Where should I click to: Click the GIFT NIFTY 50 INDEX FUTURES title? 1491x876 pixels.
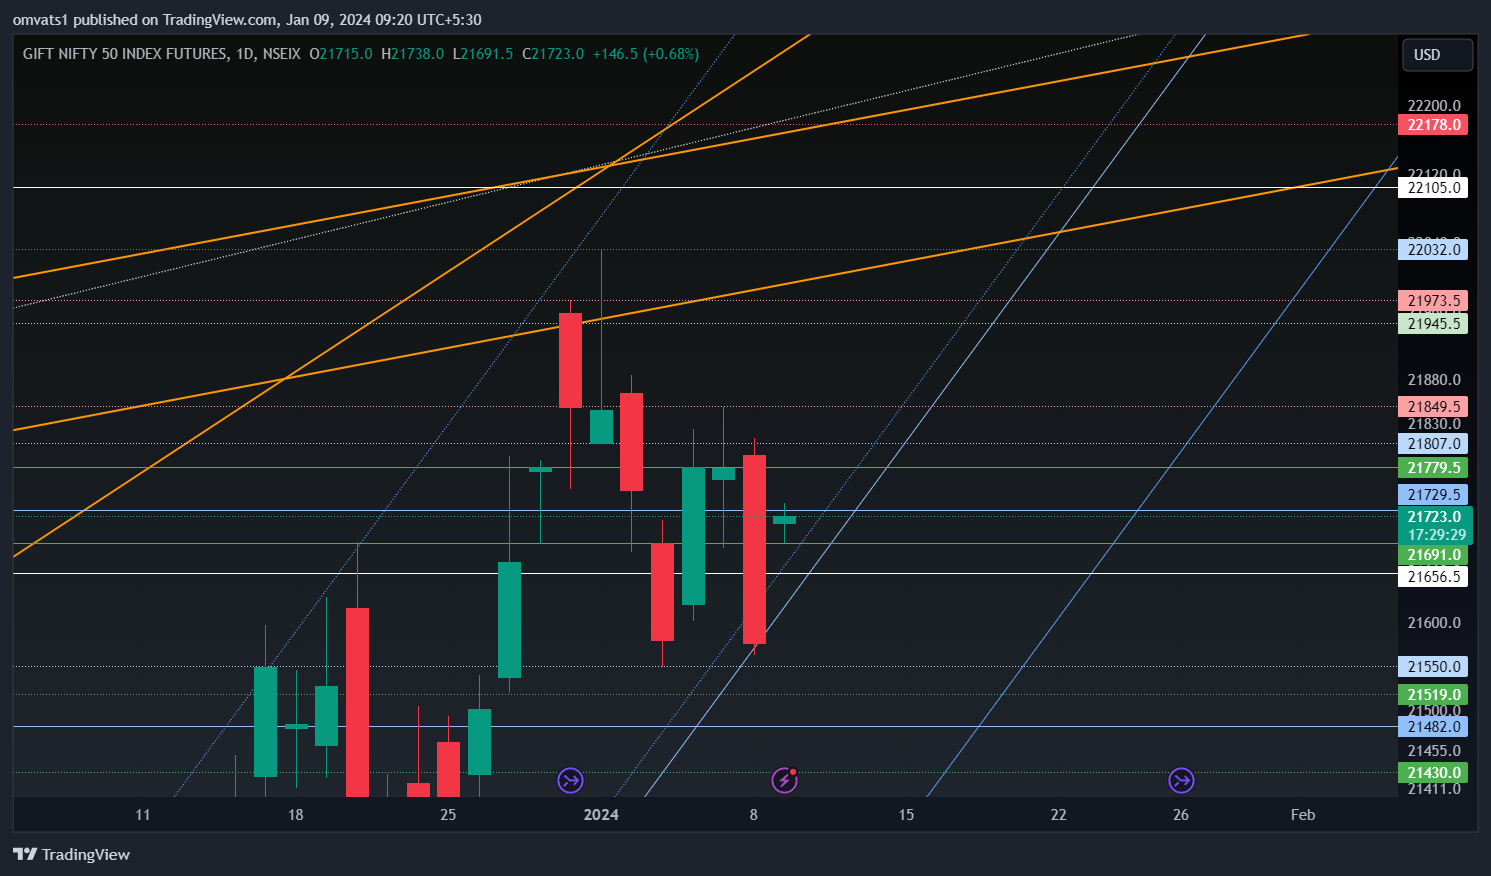125,54
